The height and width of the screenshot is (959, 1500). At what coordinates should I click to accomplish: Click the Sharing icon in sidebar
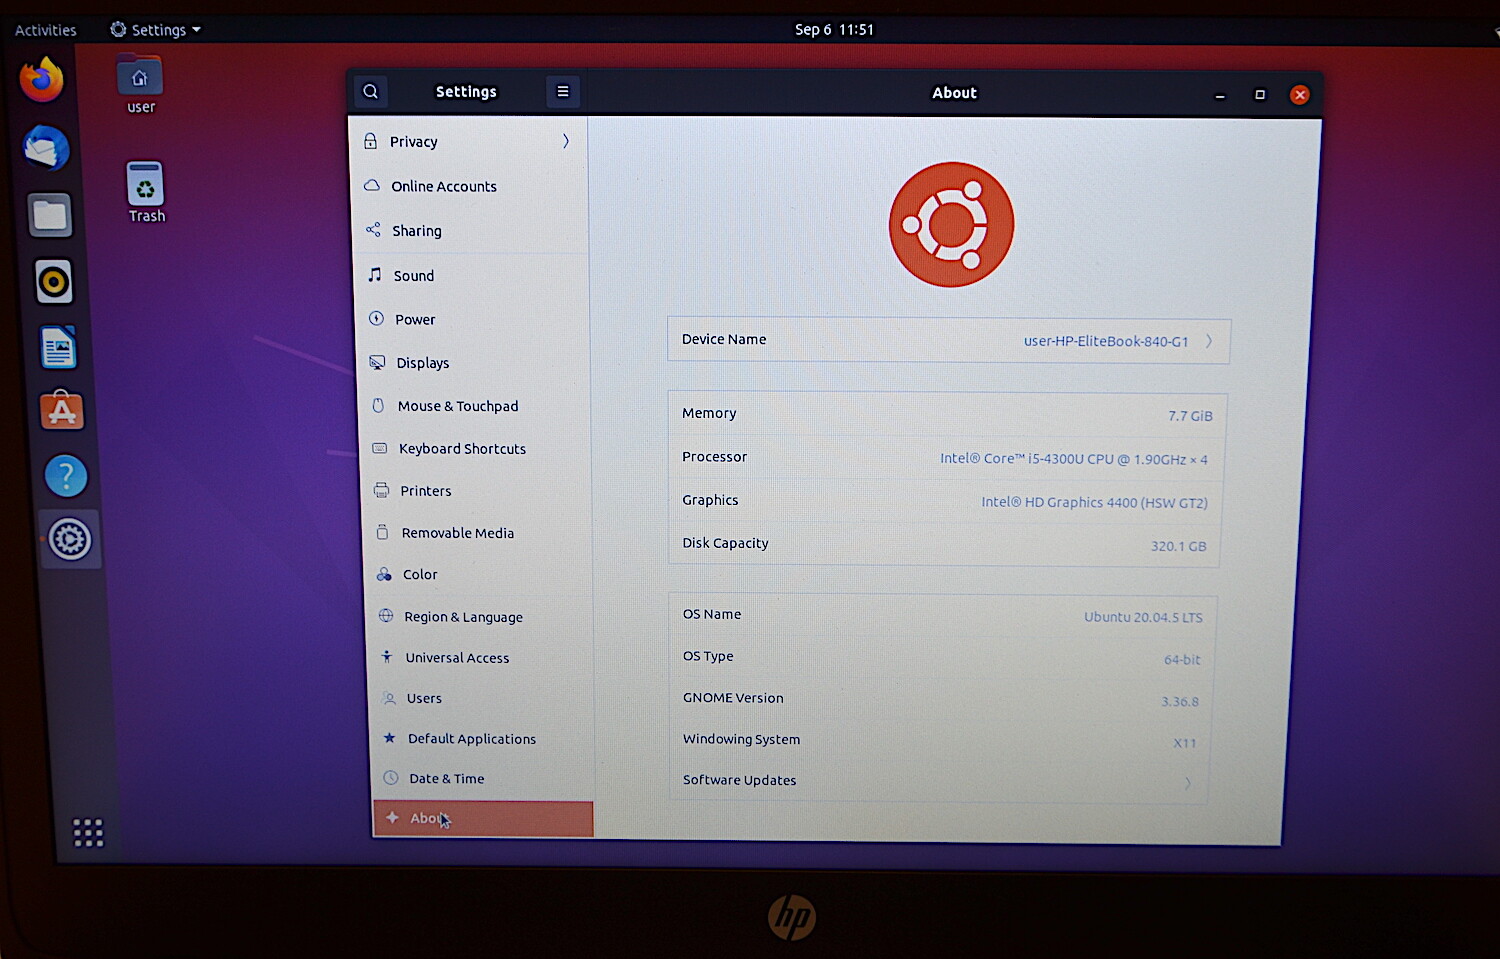click(373, 230)
